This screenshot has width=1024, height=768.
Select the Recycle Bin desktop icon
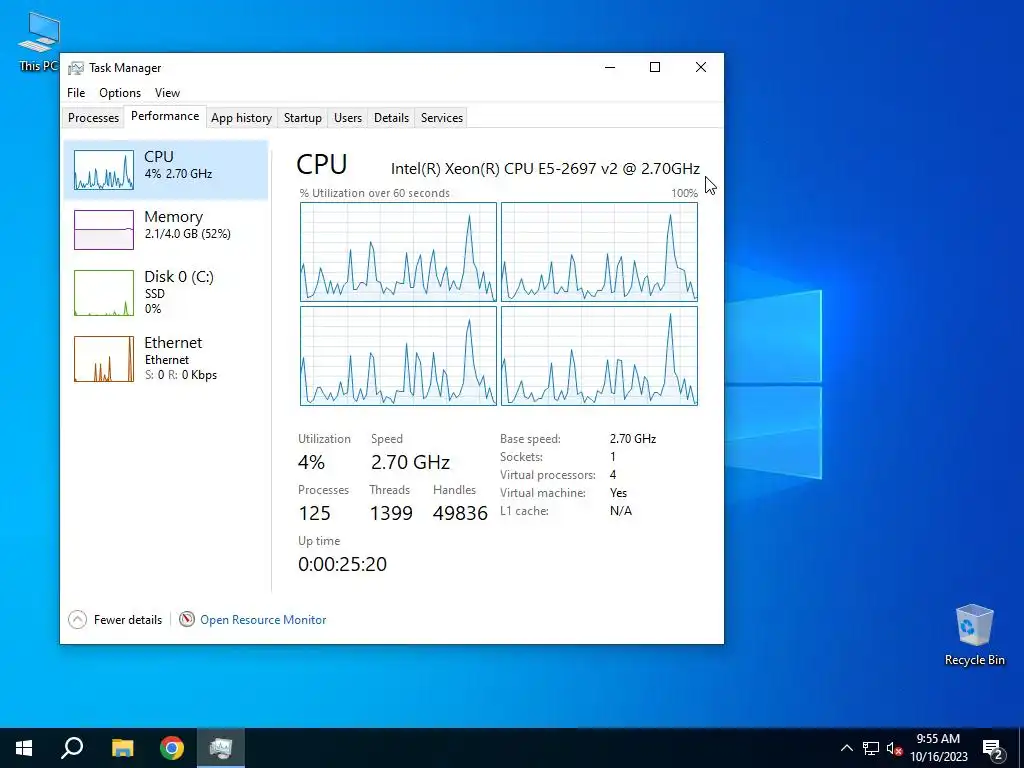point(974,635)
